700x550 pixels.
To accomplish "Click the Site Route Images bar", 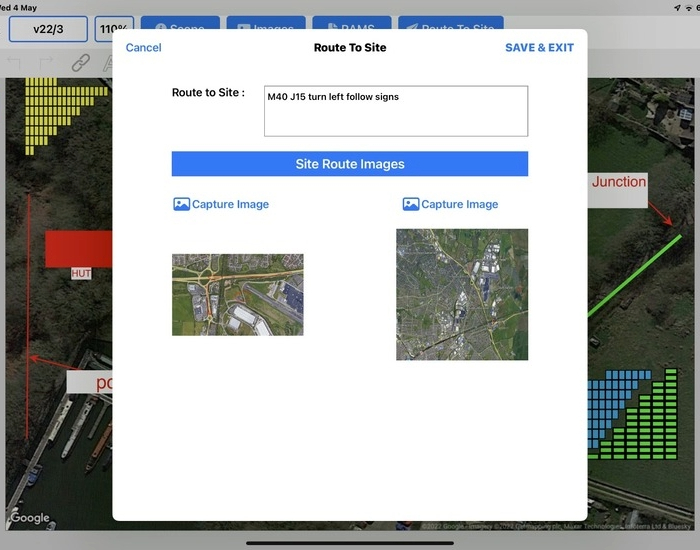I will [x=350, y=164].
